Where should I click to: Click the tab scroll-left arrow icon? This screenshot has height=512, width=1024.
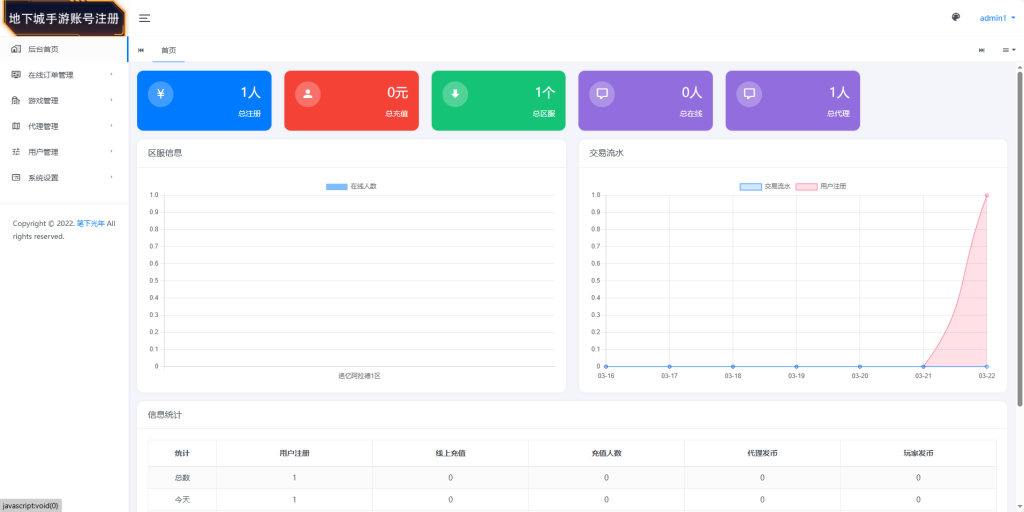[x=141, y=50]
